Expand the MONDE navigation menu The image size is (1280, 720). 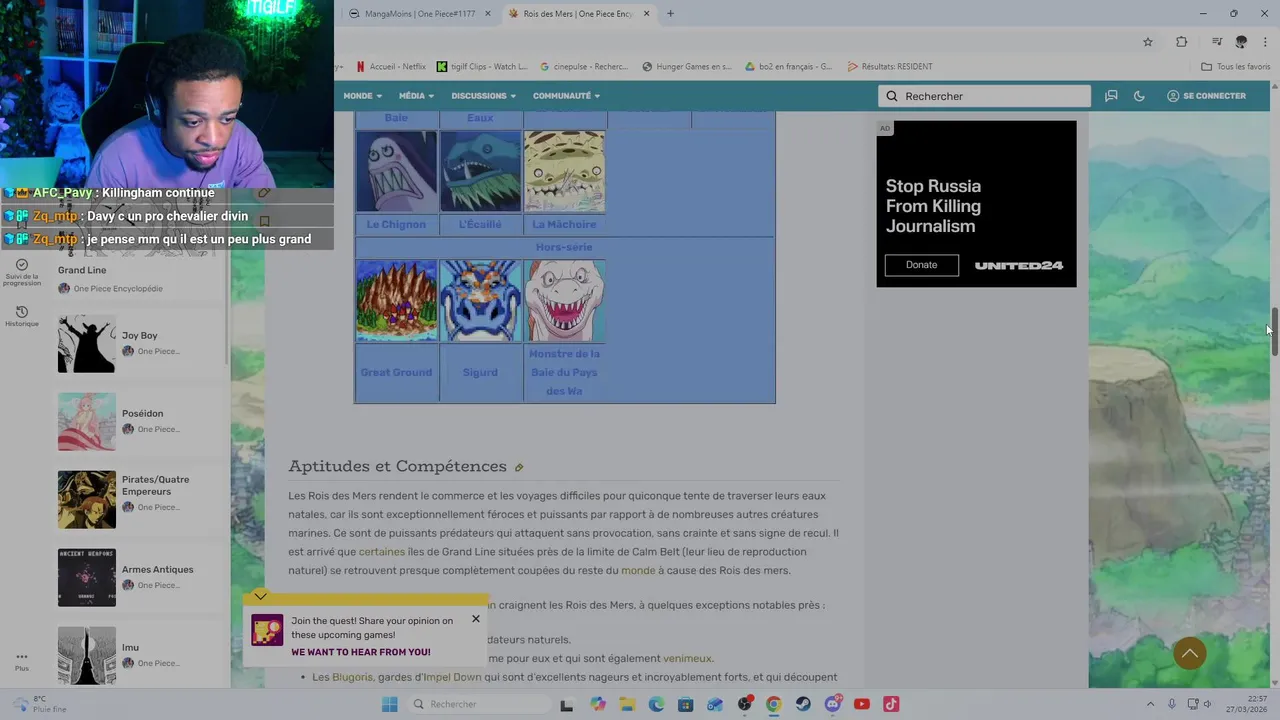point(362,96)
